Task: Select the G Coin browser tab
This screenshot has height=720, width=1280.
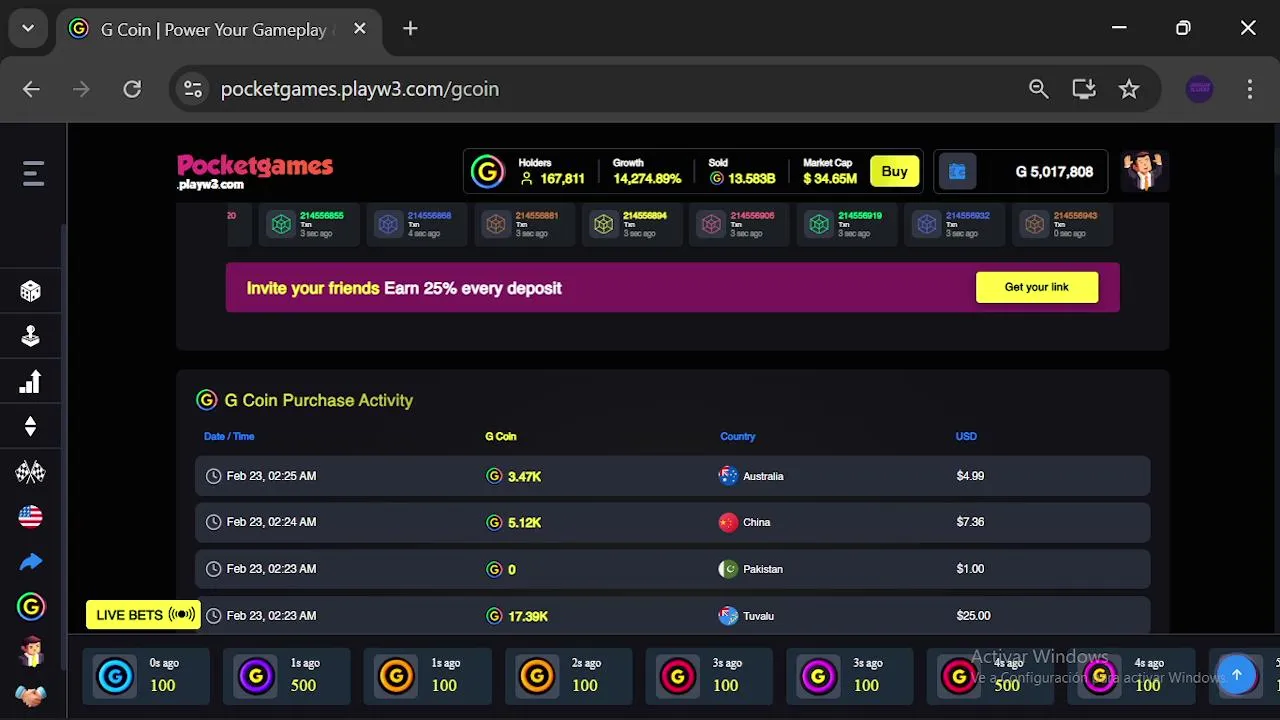Action: click(x=218, y=29)
